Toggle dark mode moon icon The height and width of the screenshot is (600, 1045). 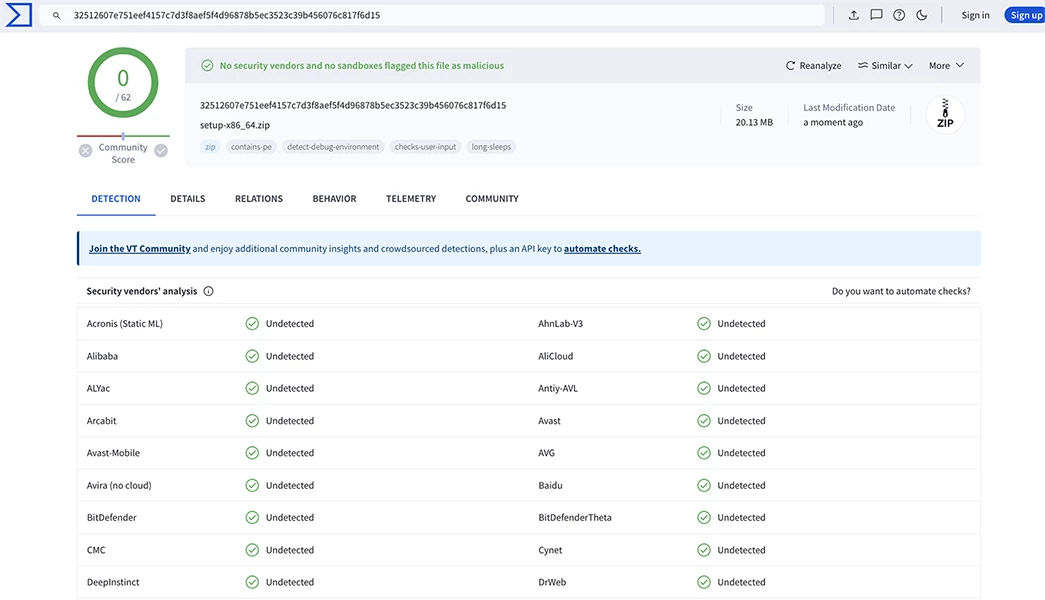click(922, 15)
